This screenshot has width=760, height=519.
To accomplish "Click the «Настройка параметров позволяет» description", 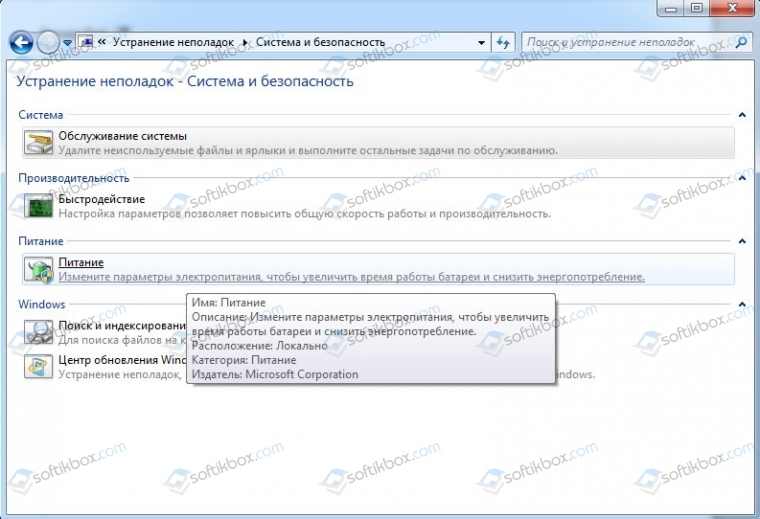I will click(x=304, y=214).
